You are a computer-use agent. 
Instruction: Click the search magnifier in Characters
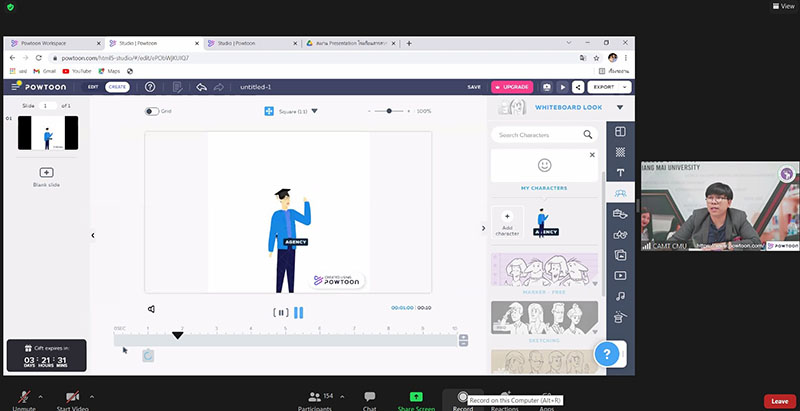click(x=588, y=135)
